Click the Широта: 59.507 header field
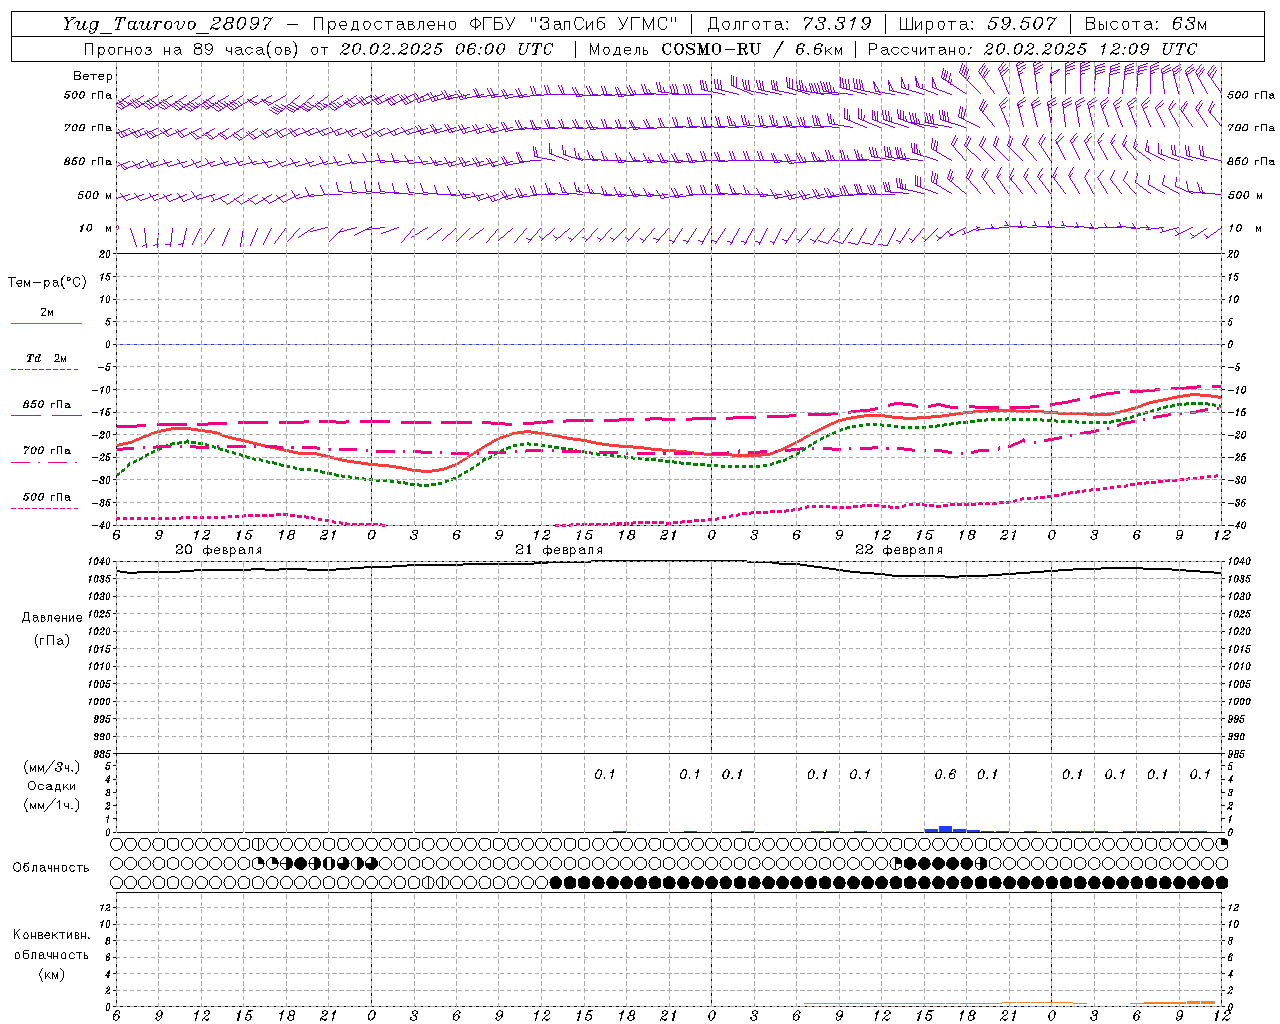1280x1024 pixels. [x=977, y=24]
